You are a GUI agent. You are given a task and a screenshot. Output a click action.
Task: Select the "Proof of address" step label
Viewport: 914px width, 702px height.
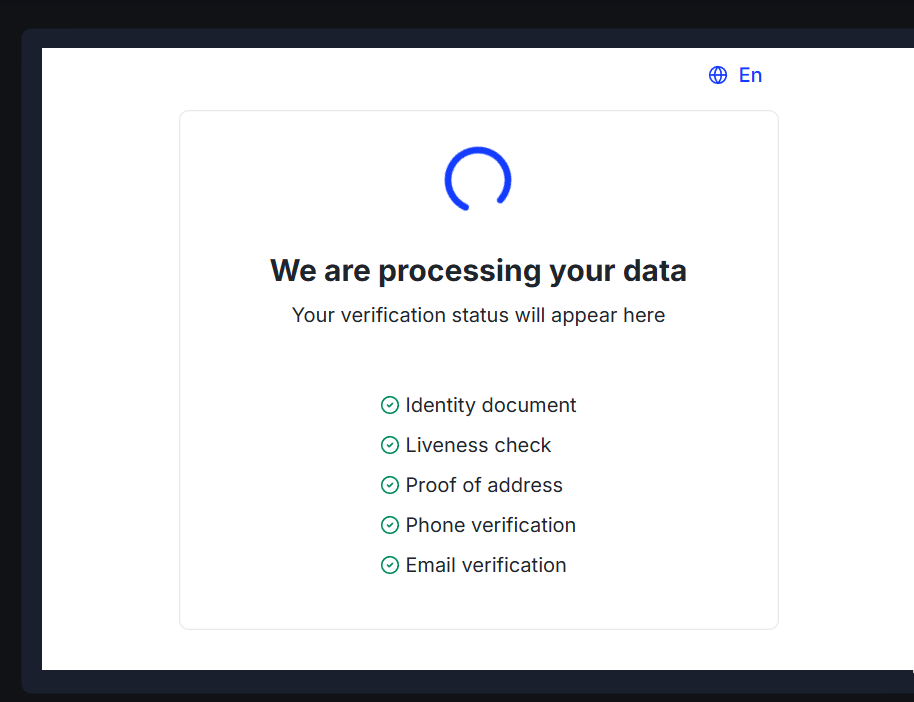tap(484, 485)
